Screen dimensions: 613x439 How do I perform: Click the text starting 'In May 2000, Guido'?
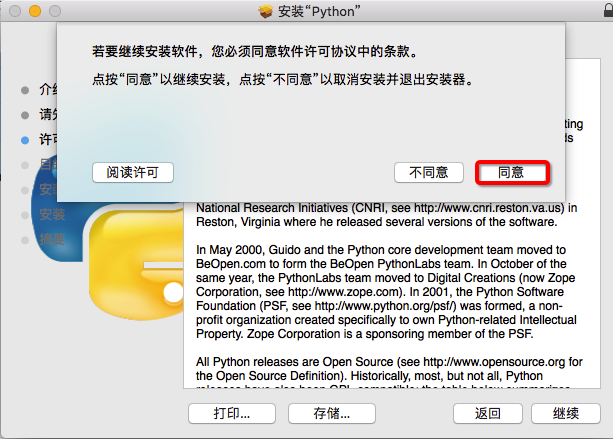coord(386,292)
